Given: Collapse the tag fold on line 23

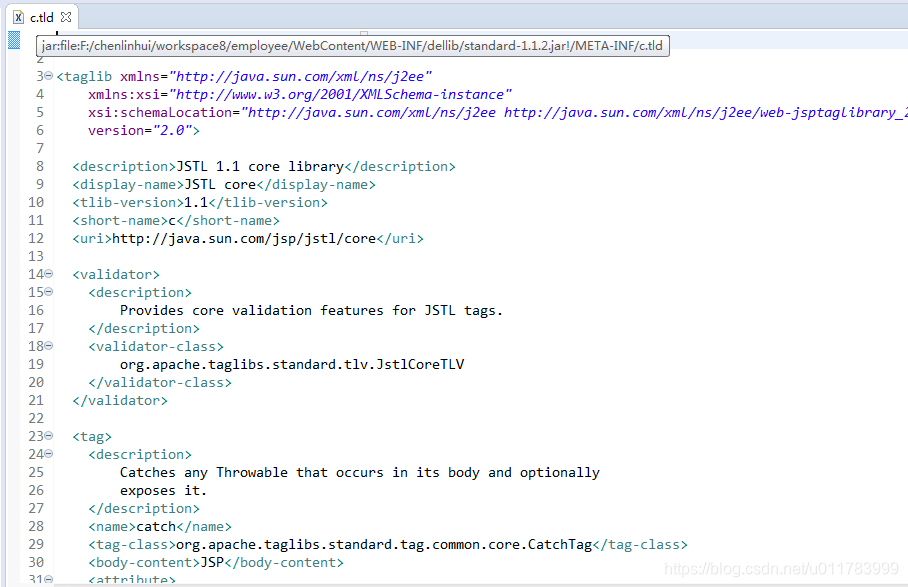Looking at the screenshot, I should (49, 436).
